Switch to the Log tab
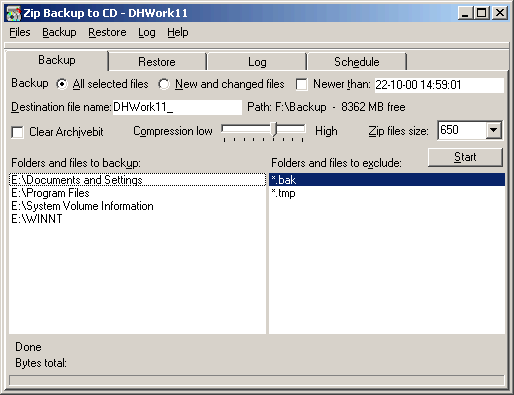The image size is (514, 395). 257,62
